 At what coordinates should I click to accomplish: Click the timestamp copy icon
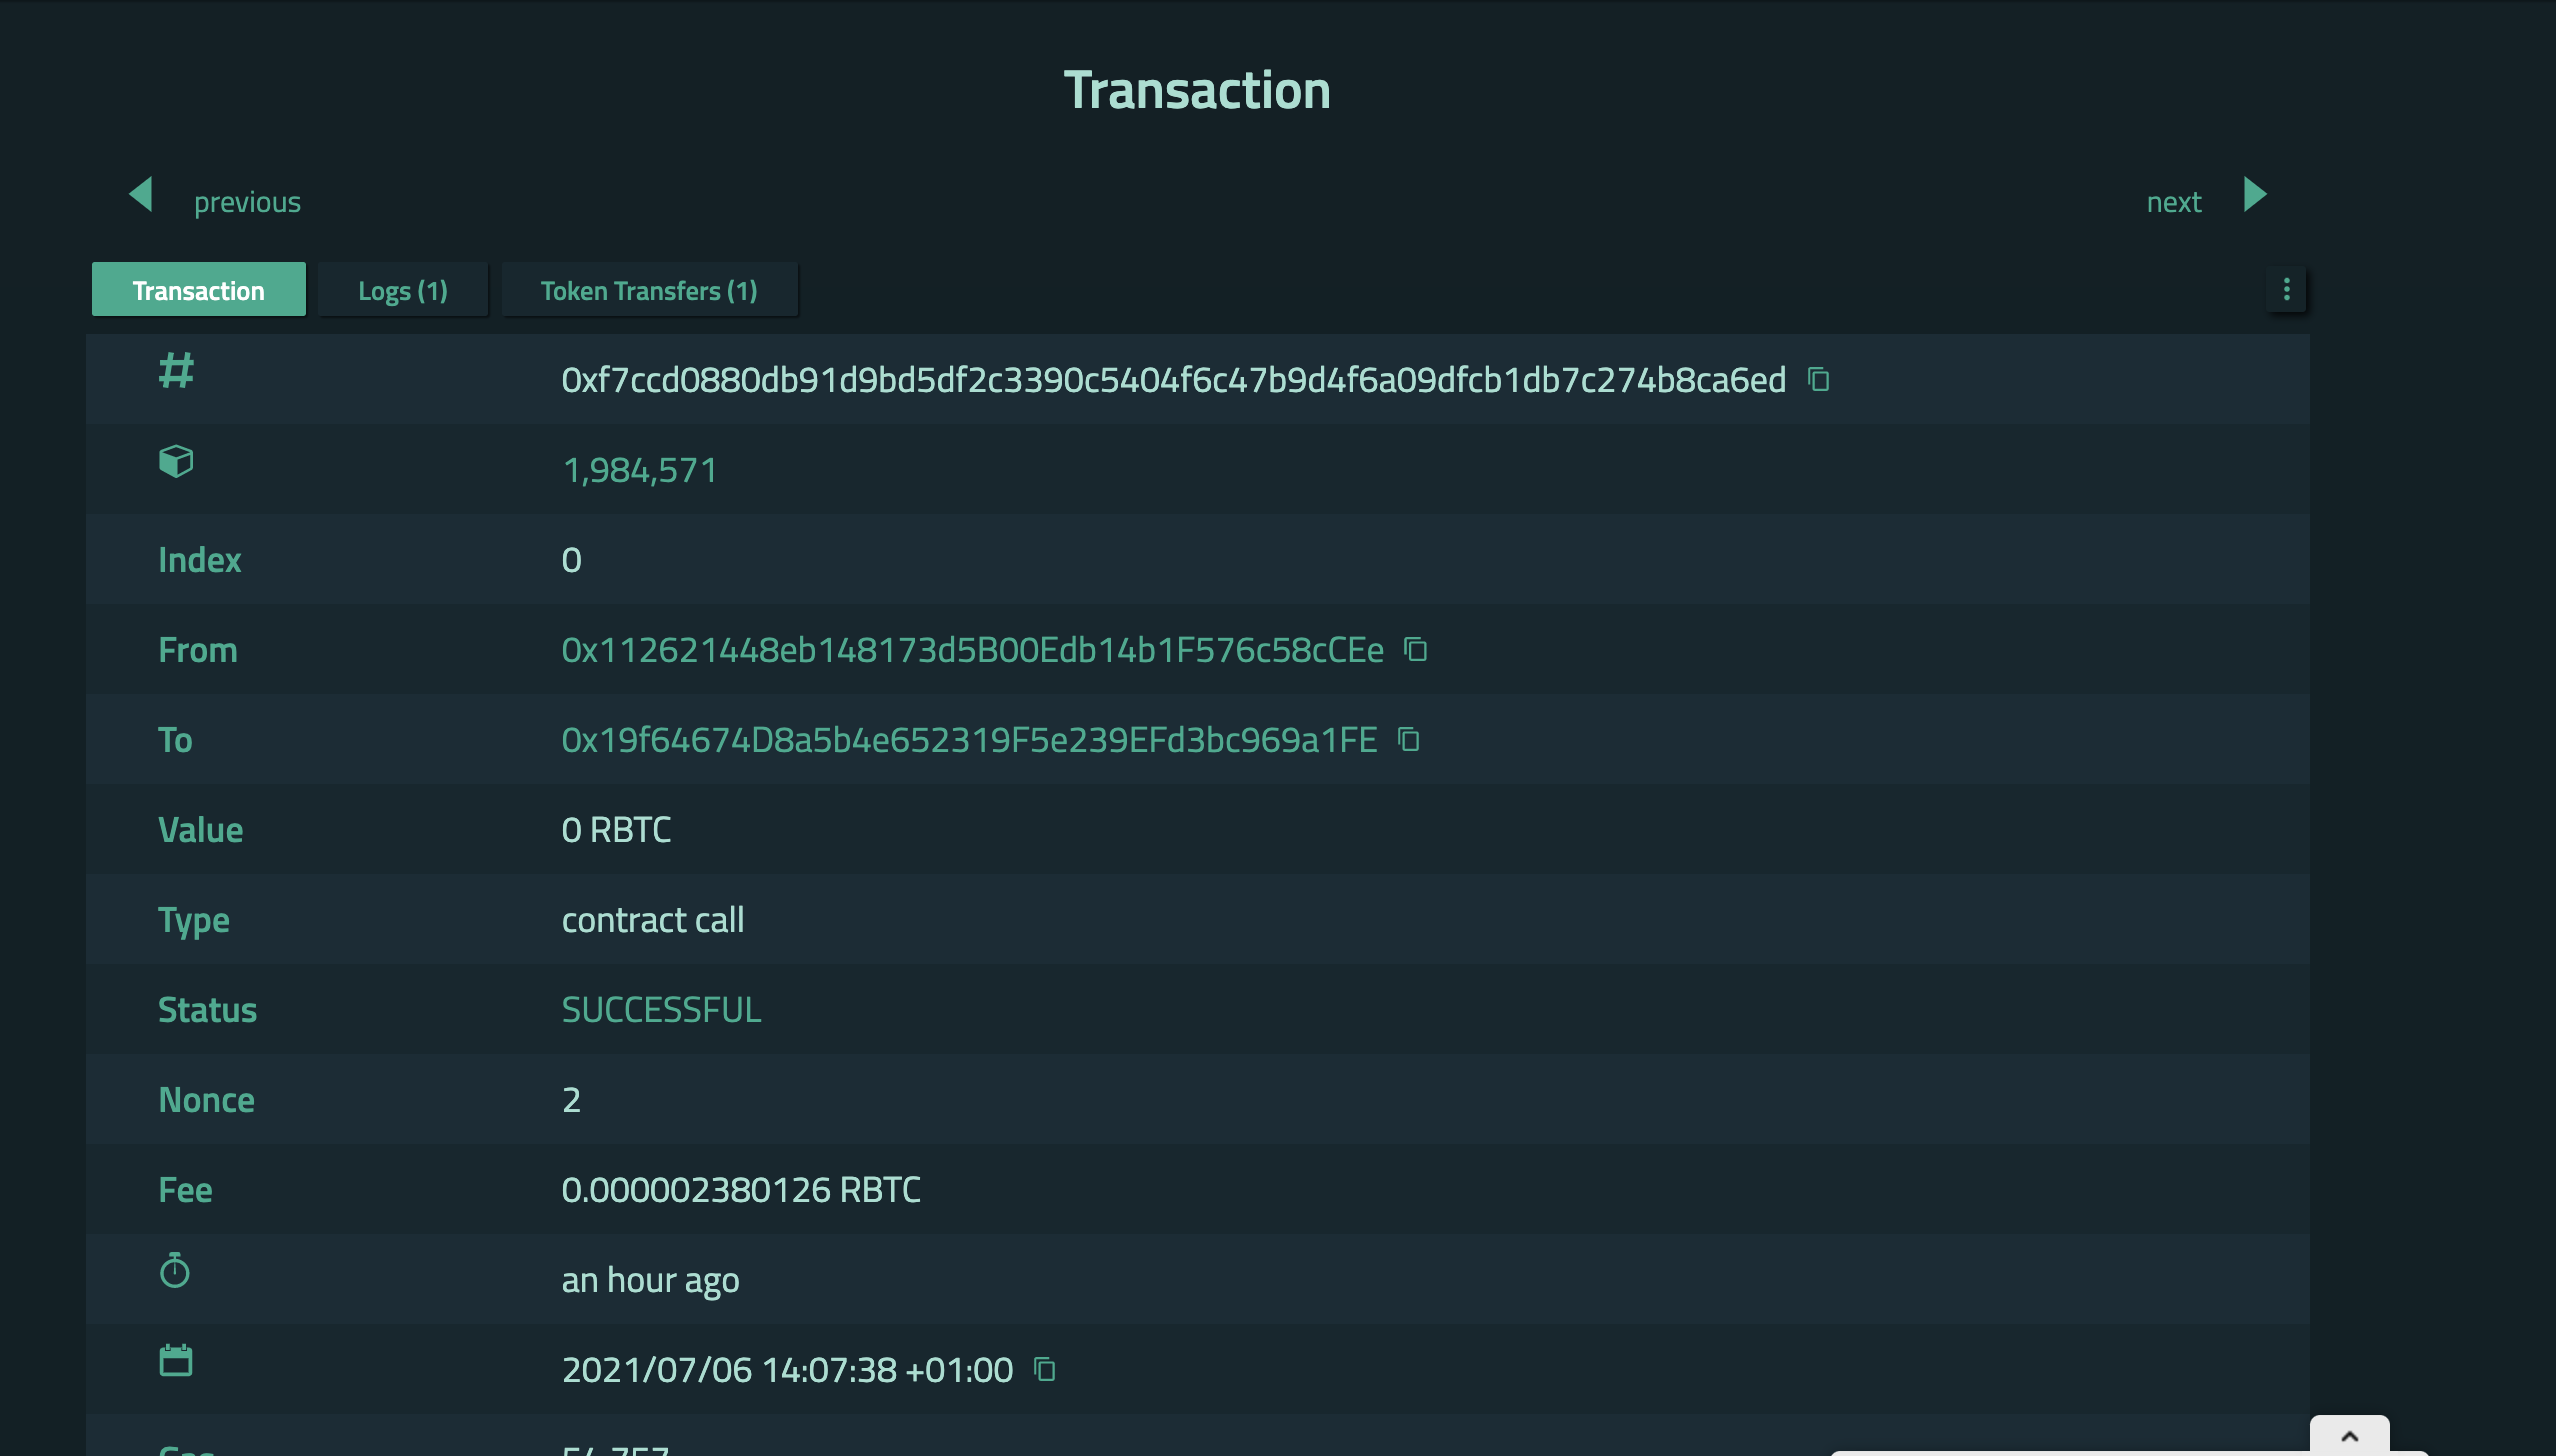coord(1043,1368)
